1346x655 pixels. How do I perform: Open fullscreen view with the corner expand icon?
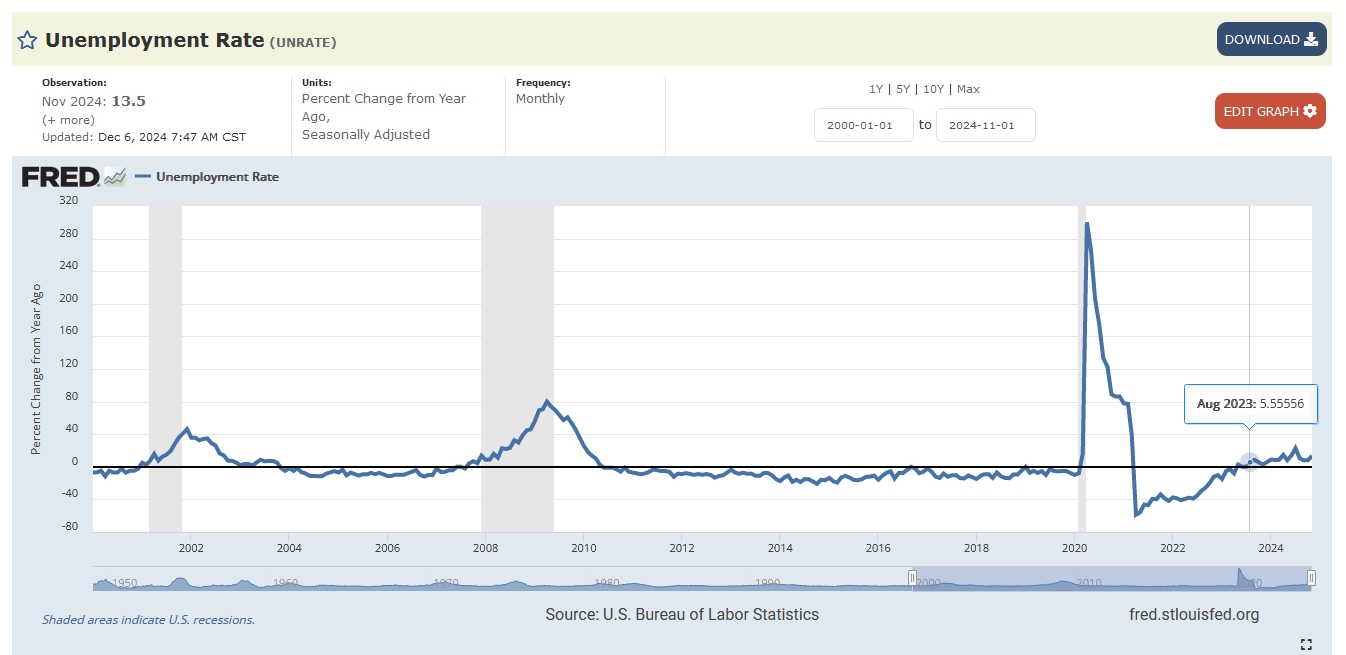pyautogui.click(x=1305, y=644)
